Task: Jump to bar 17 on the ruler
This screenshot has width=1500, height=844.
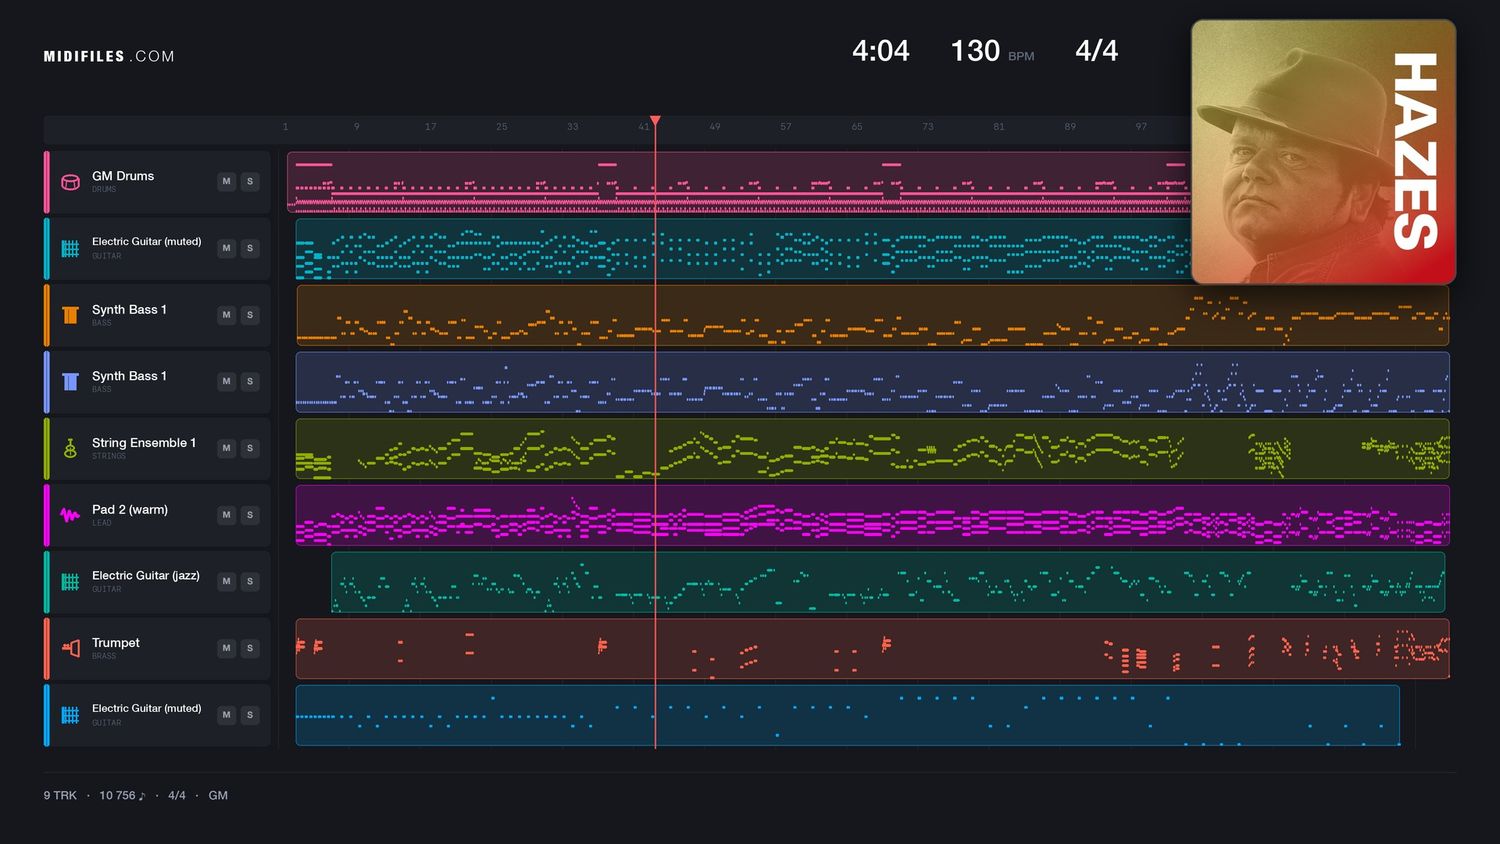Action: [x=430, y=127]
